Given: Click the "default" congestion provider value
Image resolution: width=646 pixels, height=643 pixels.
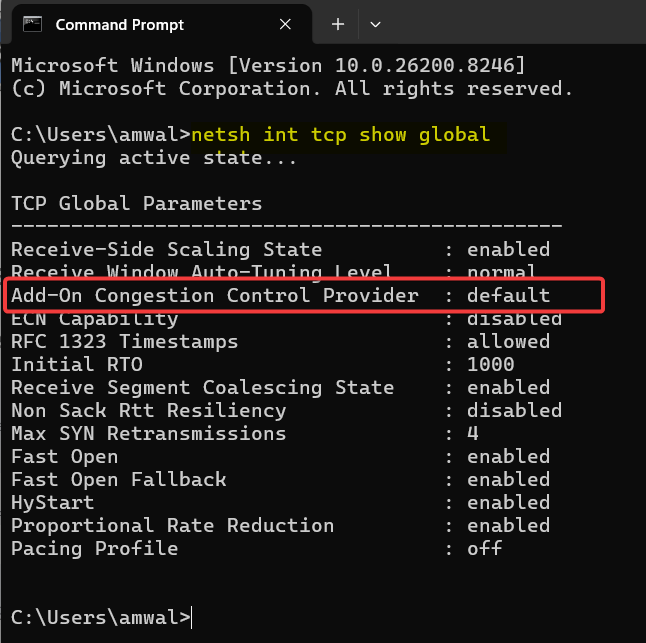Looking at the screenshot, I should pos(508,296).
